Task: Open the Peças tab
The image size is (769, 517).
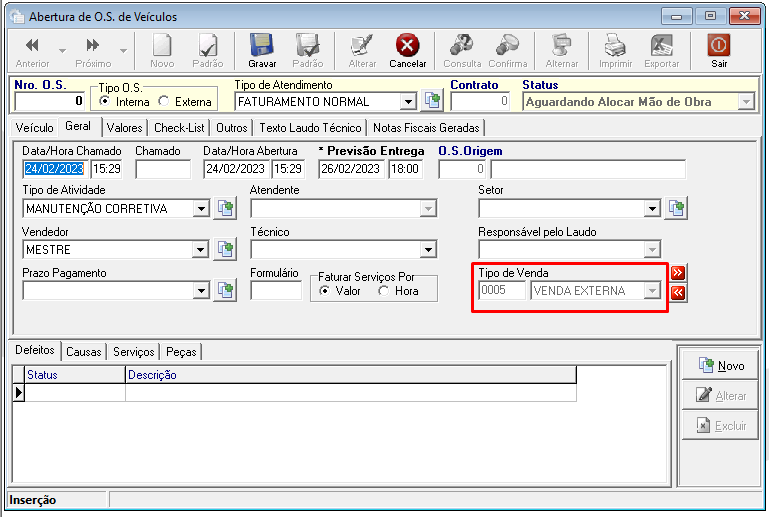Action: pyautogui.click(x=181, y=352)
